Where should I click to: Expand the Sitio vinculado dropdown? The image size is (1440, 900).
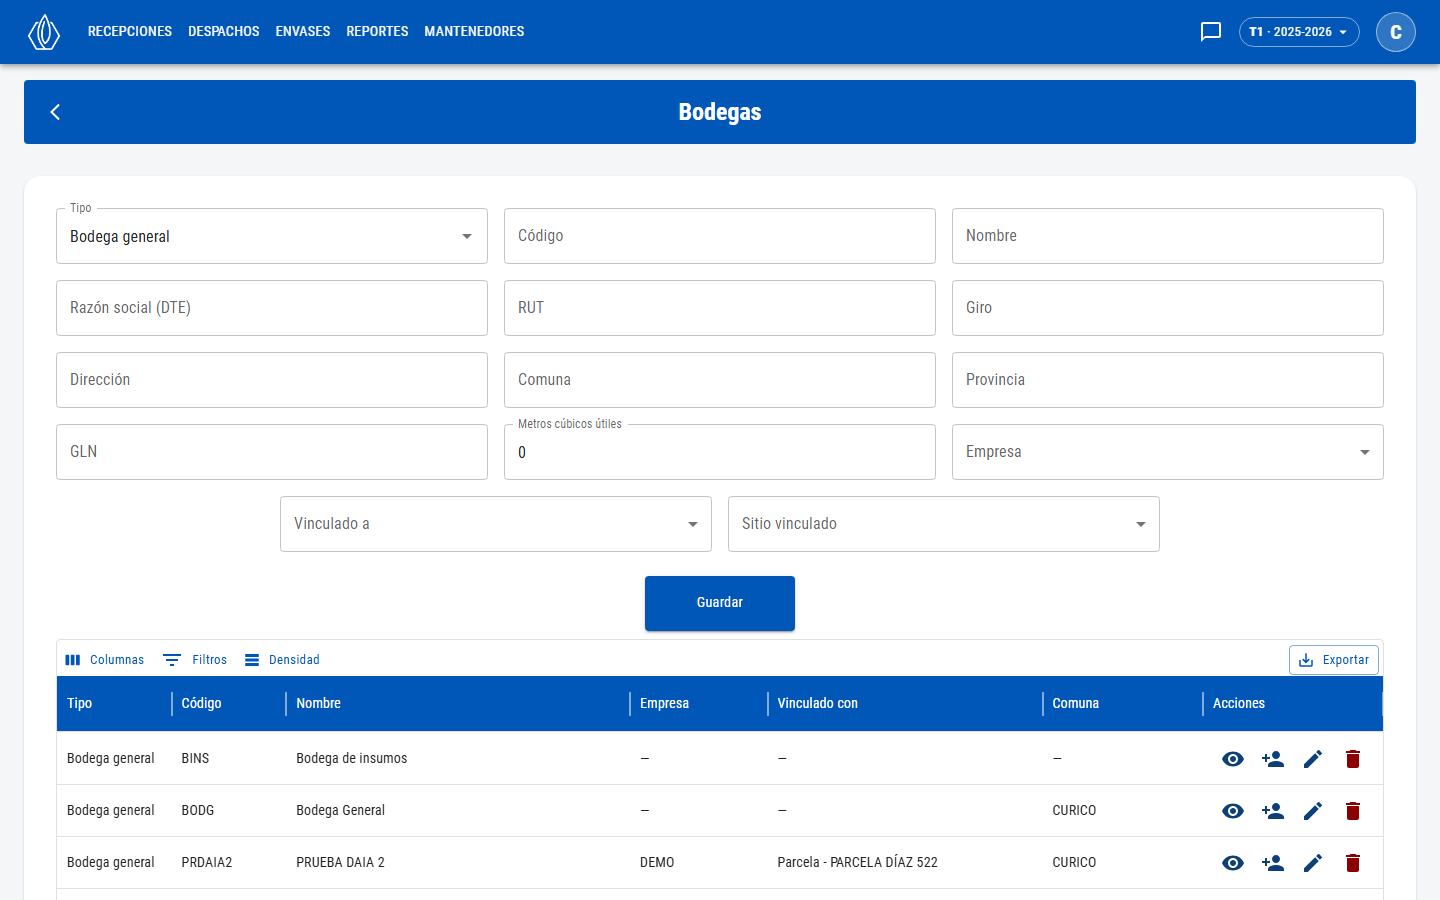(x=944, y=524)
